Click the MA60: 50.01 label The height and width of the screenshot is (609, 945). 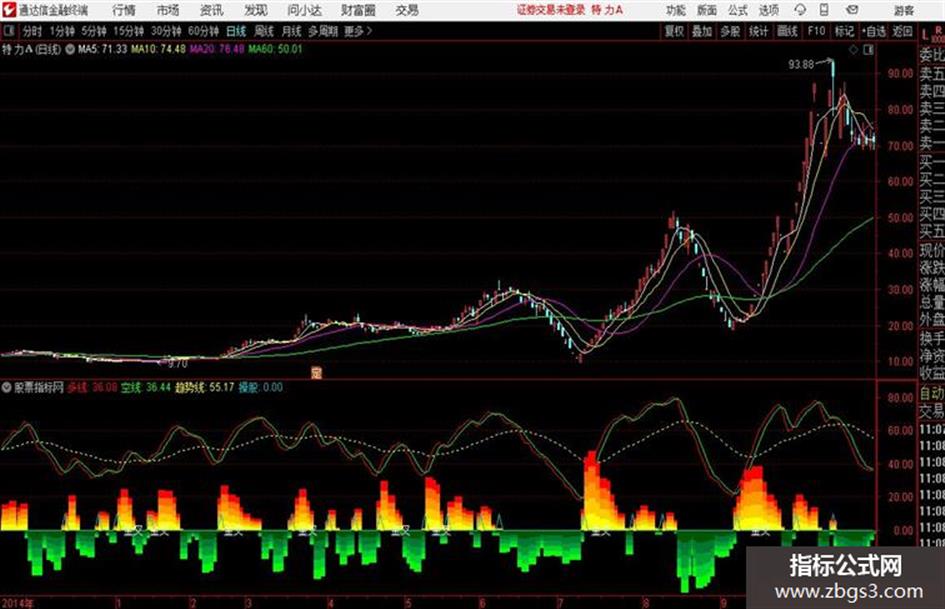tap(275, 49)
